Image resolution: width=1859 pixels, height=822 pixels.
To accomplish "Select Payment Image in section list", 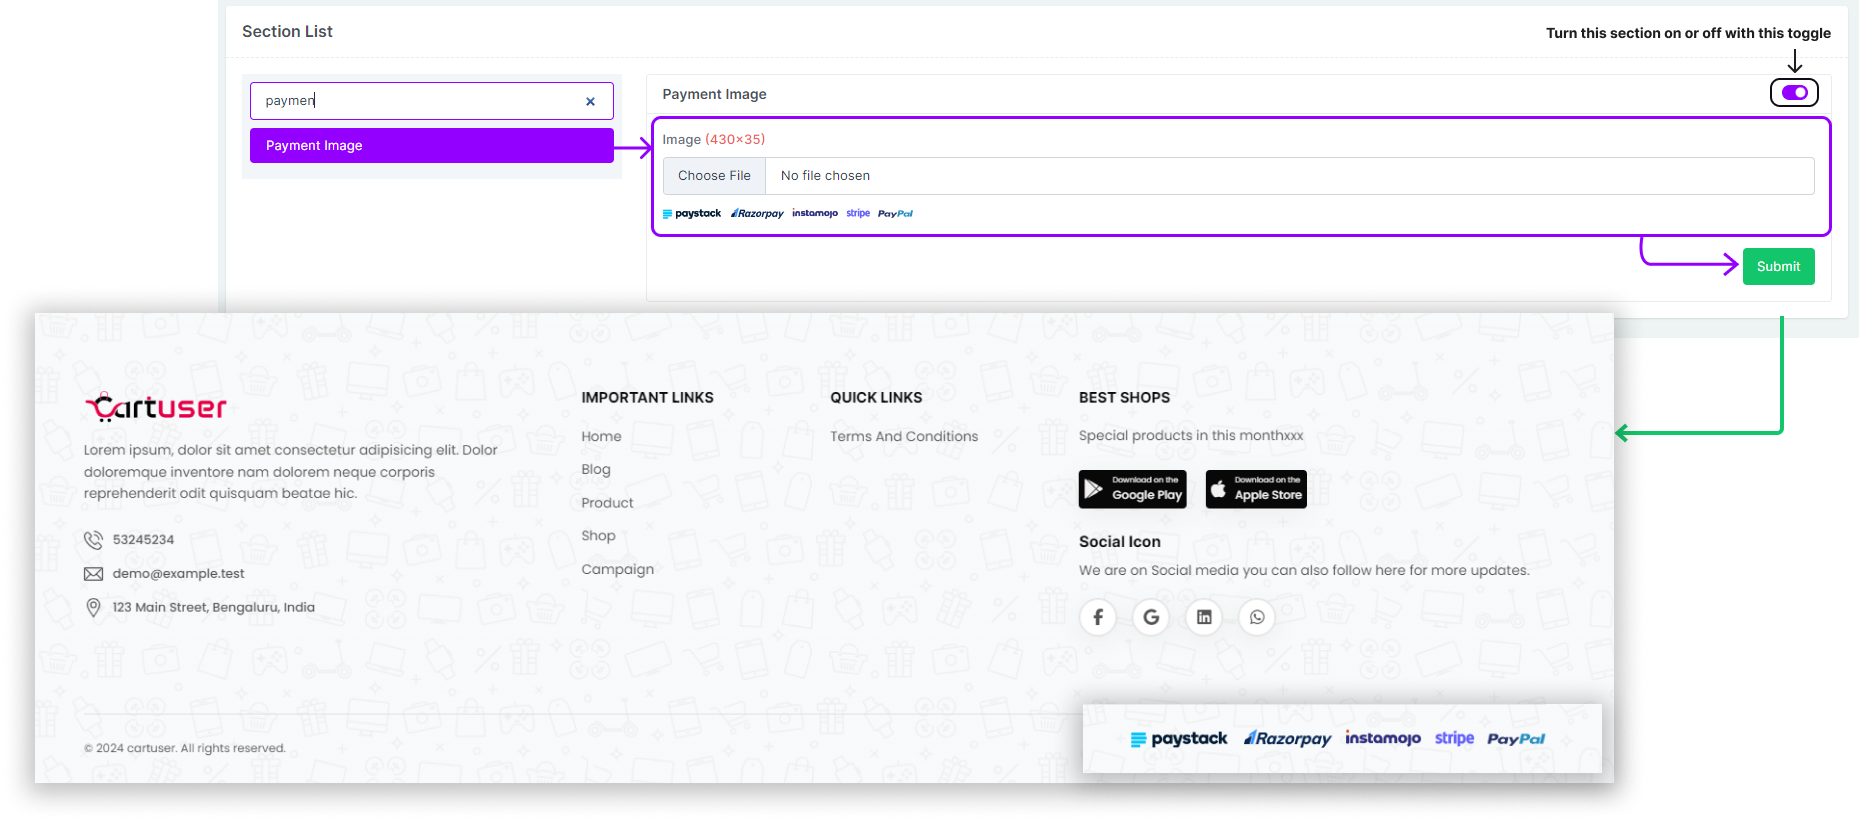I will tap(431, 145).
